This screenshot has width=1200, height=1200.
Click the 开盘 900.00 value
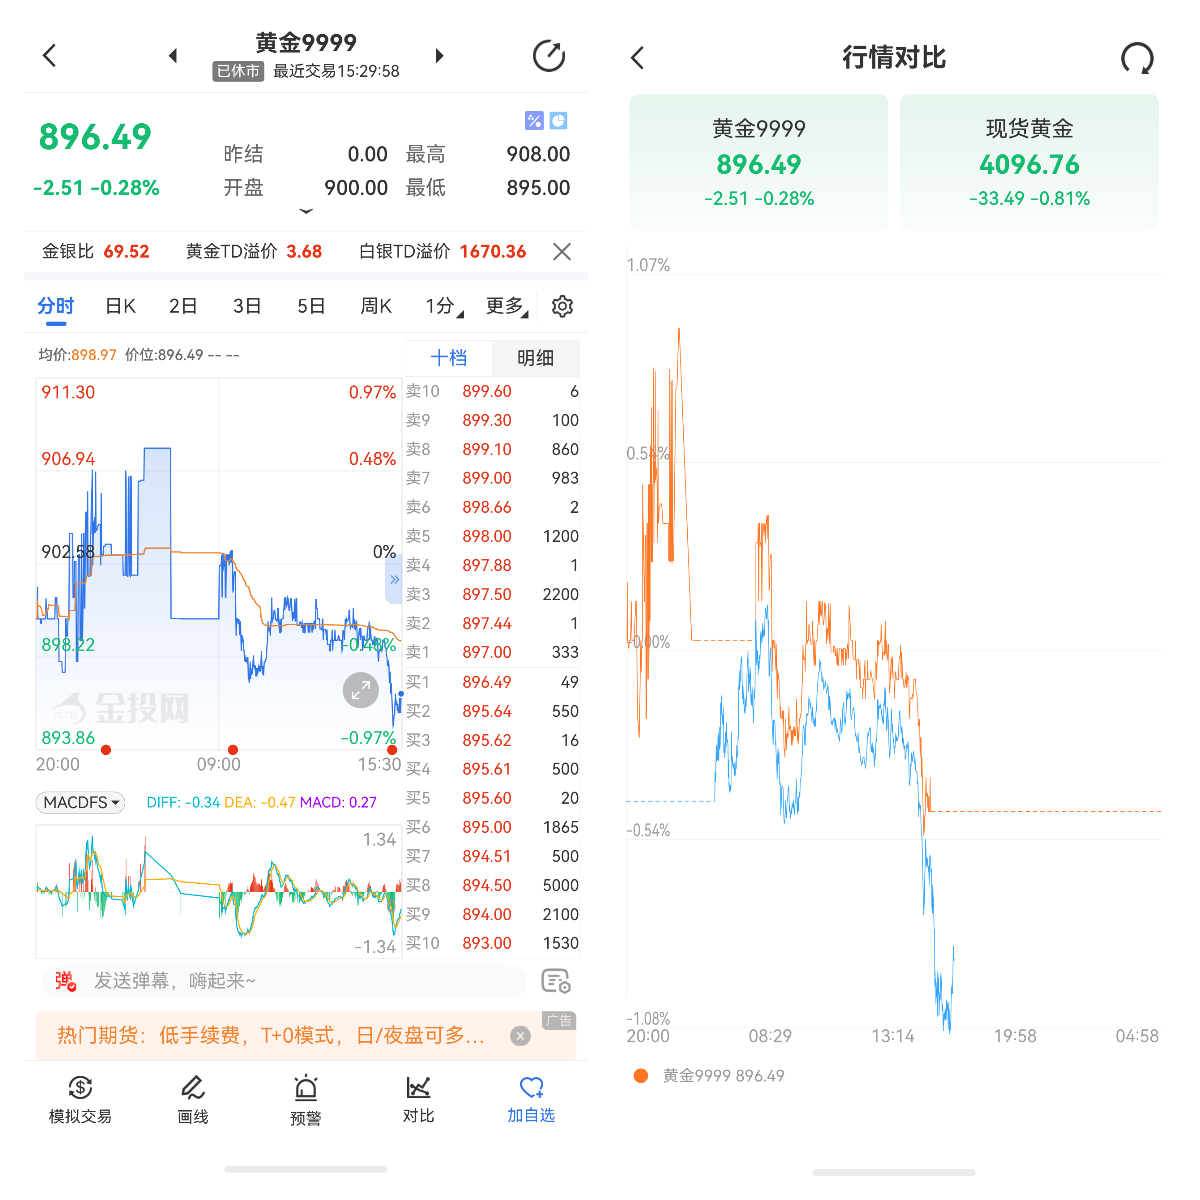pyautogui.click(x=356, y=188)
